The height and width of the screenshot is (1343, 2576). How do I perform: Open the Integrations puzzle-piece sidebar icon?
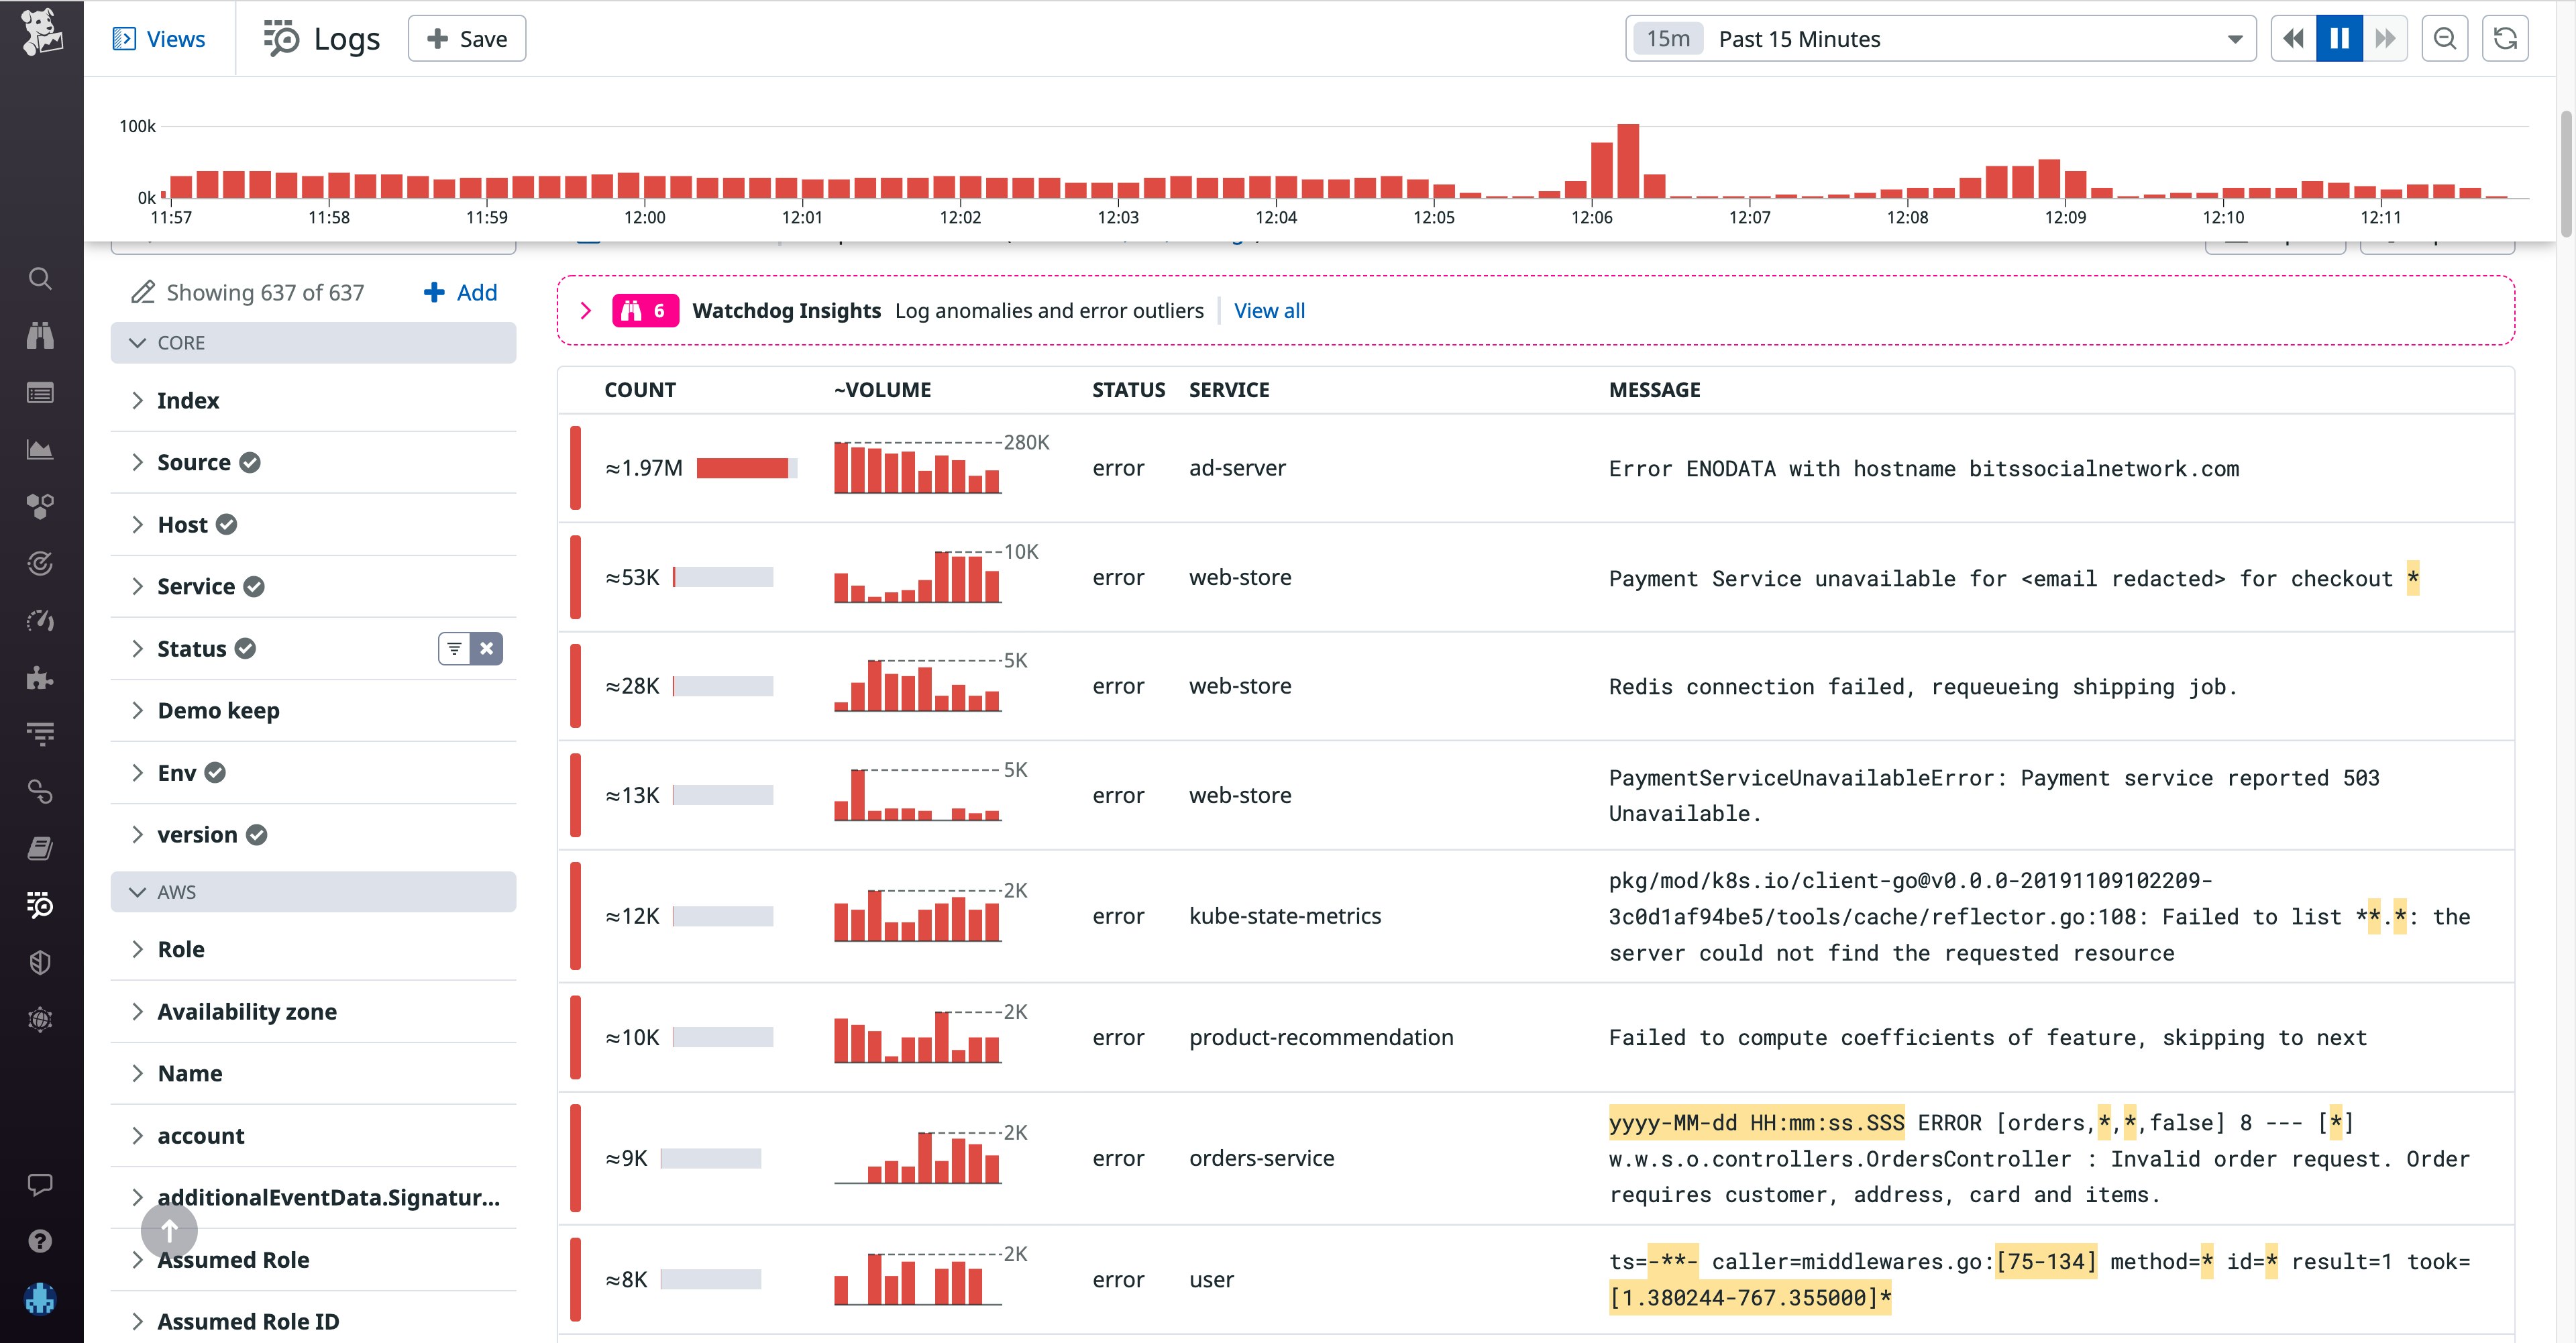(x=40, y=678)
